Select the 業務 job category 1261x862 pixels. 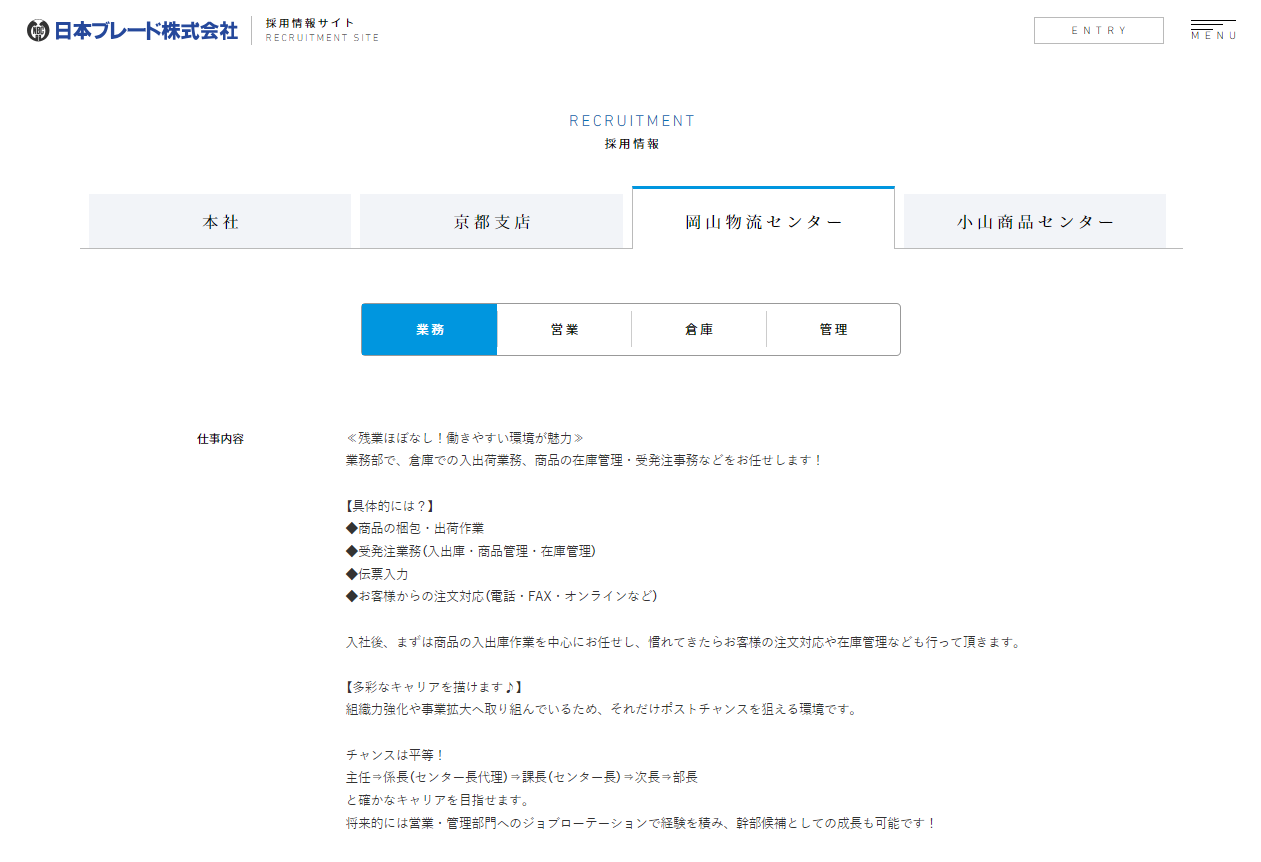(x=429, y=330)
